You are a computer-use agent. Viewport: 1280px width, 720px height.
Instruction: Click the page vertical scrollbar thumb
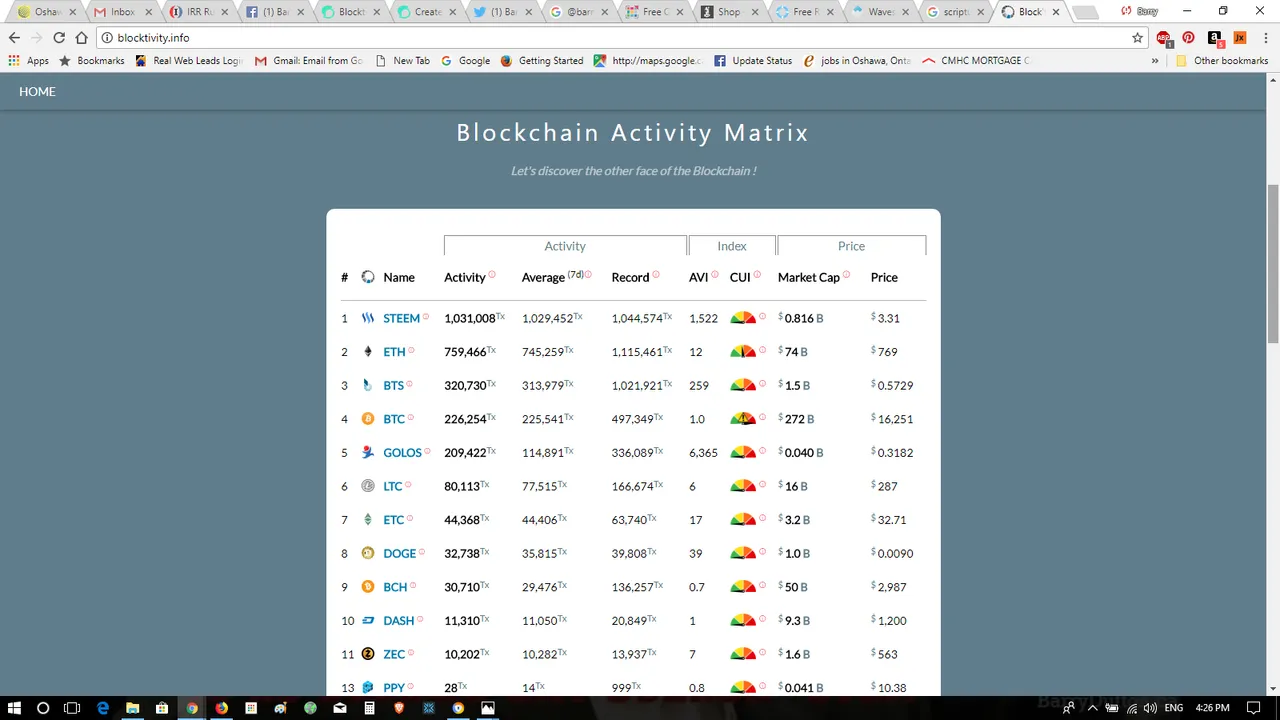[x=1273, y=262]
